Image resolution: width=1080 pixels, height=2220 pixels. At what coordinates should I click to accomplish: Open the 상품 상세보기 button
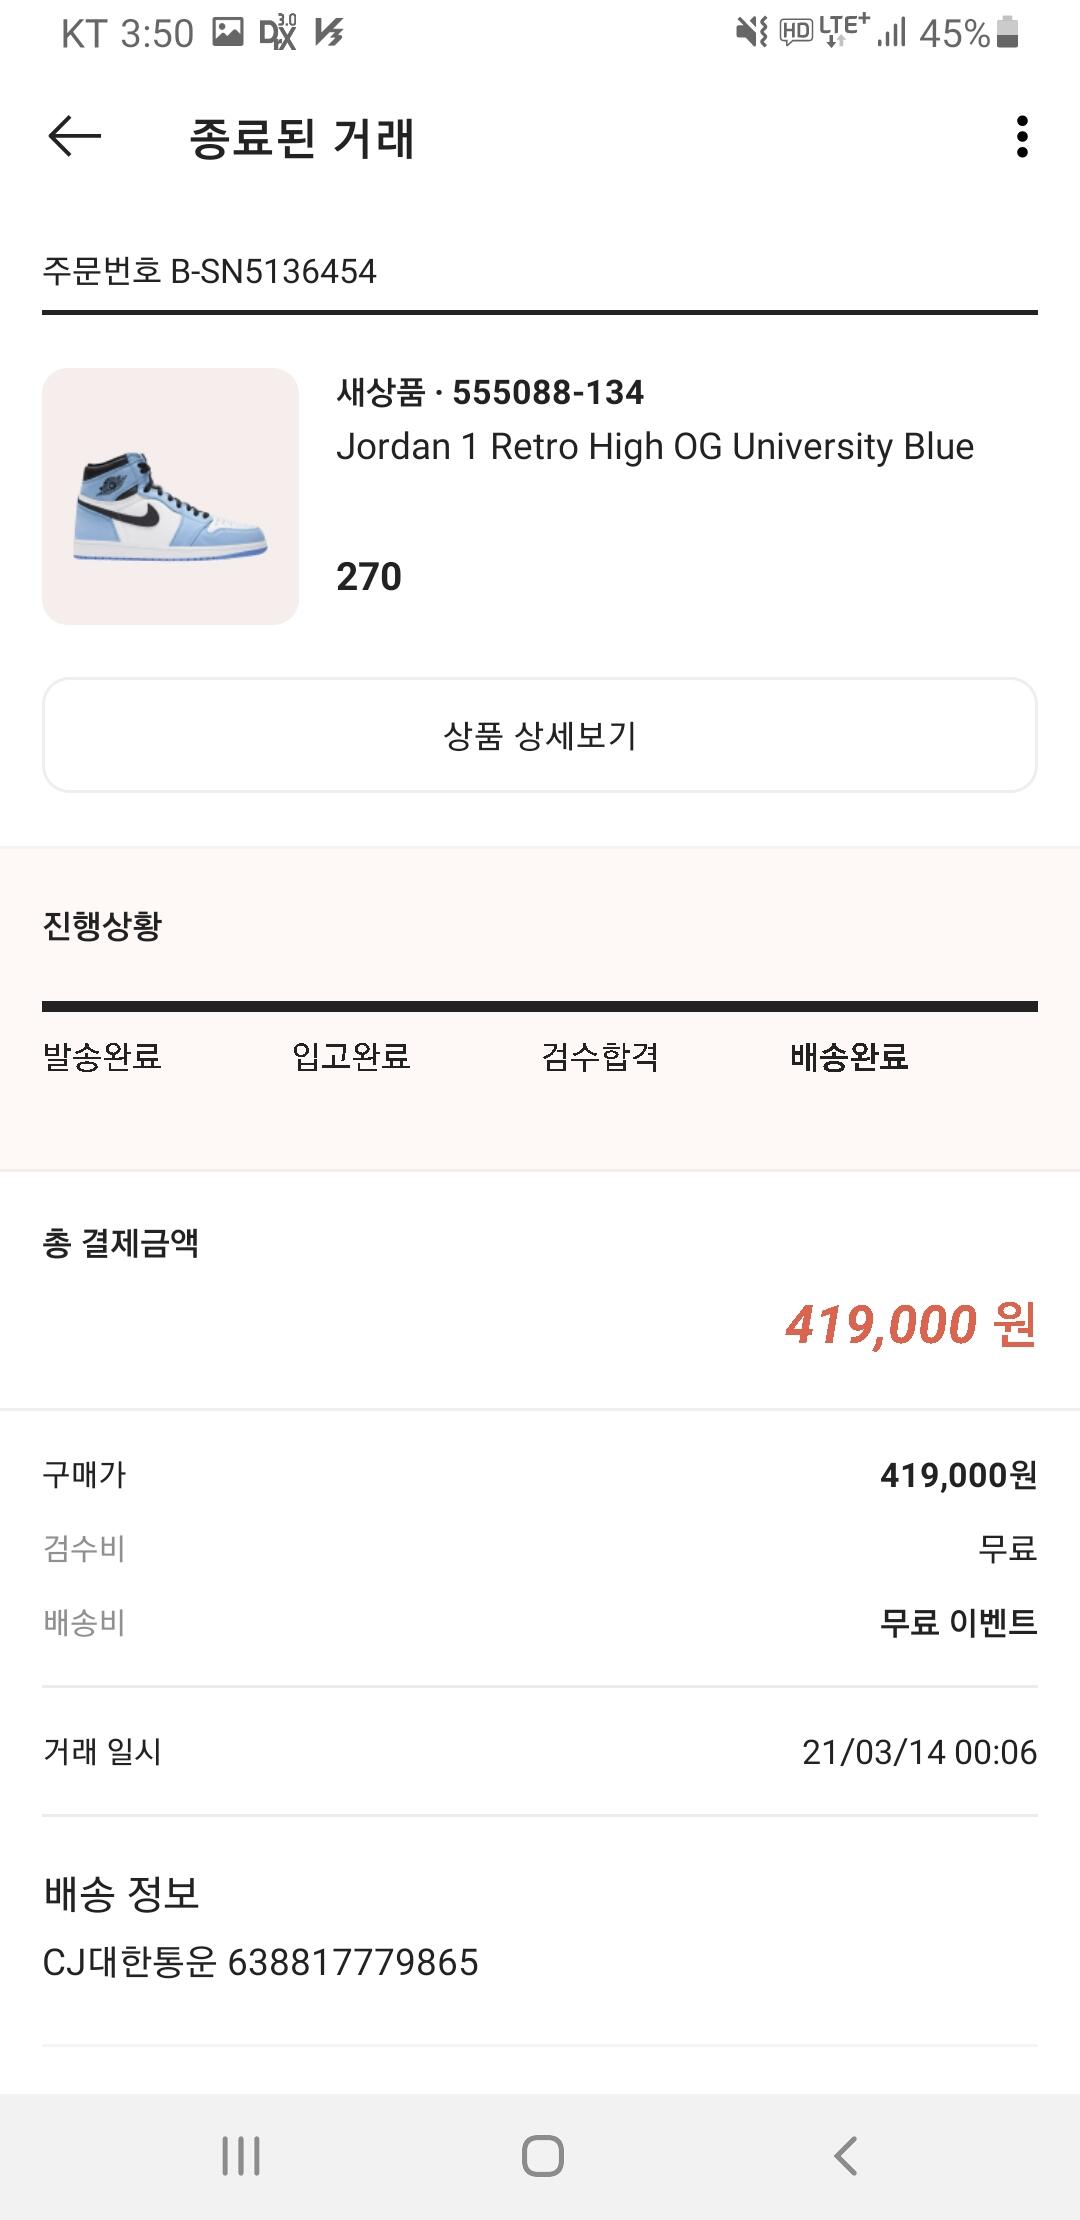(x=540, y=735)
